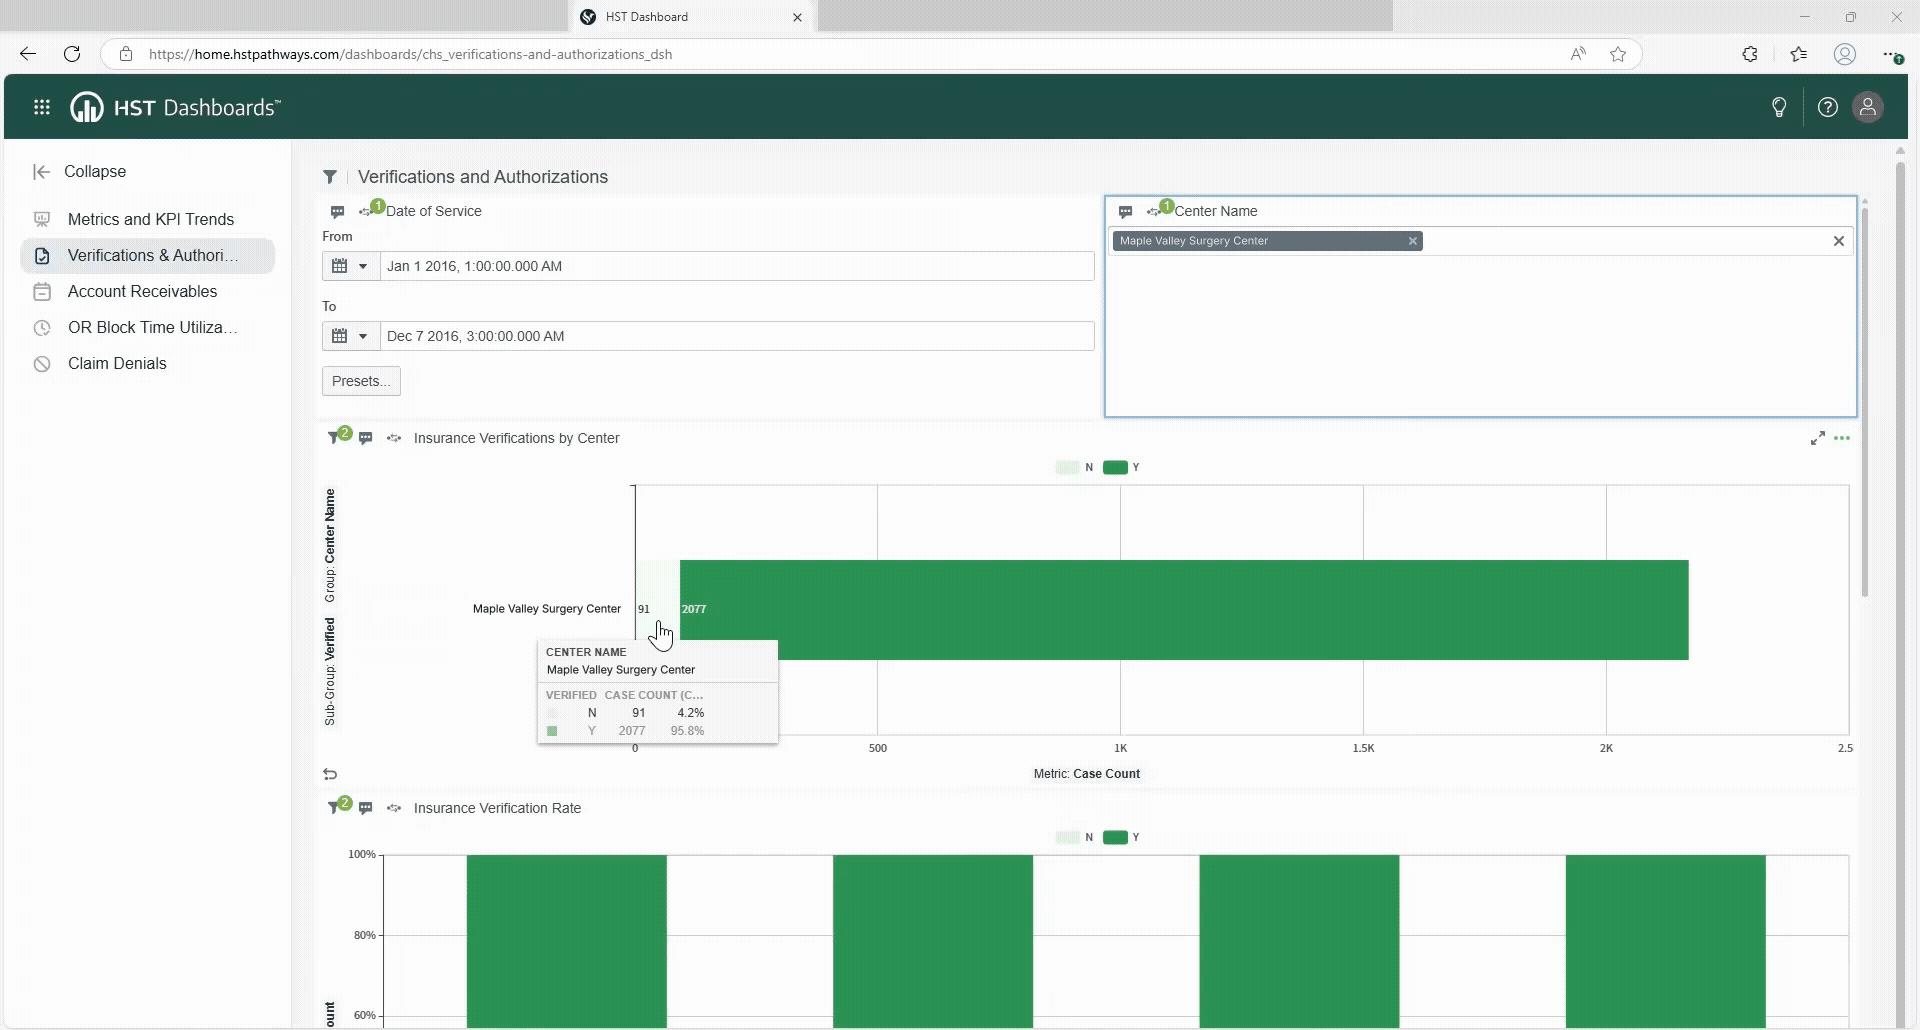The width and height of the screenshot is (1920, 1030).
Task: Click the 95.8% value in the tooltip
Action: 687,731
